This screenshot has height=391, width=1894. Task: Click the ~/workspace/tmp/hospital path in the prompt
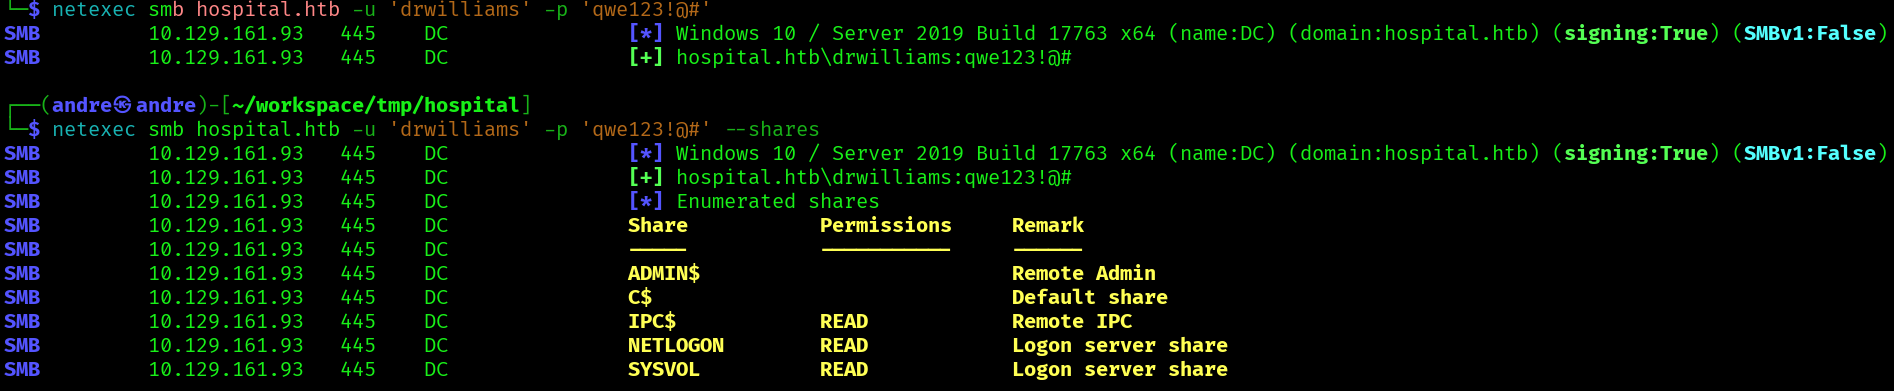tap(376, 105)
